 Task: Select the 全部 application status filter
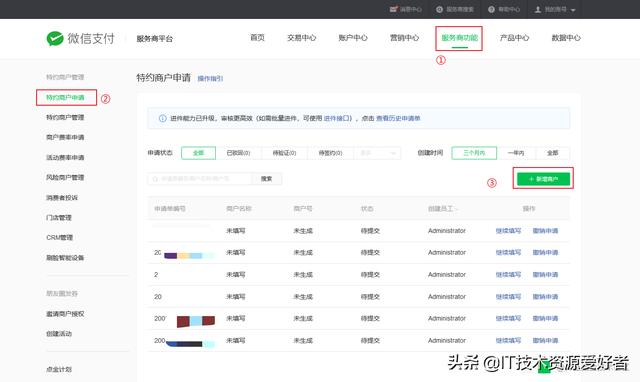pyautogui.click(x=198, y=153)
